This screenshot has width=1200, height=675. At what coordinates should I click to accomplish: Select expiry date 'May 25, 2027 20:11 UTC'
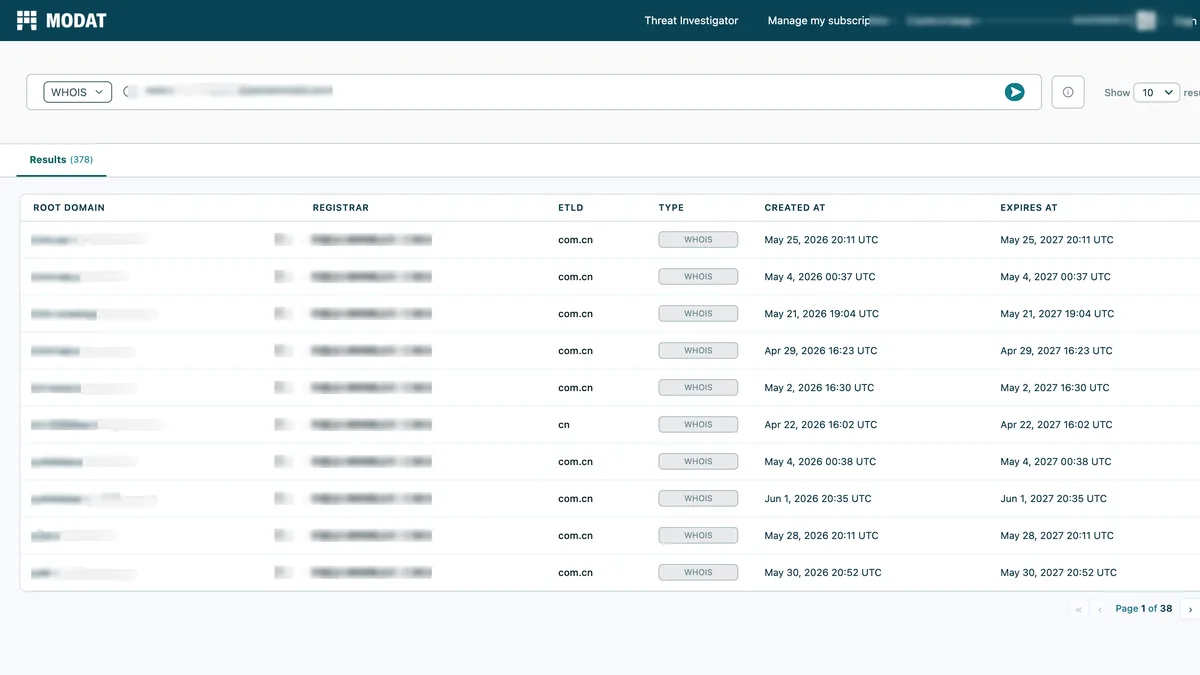pos(1057,240)
